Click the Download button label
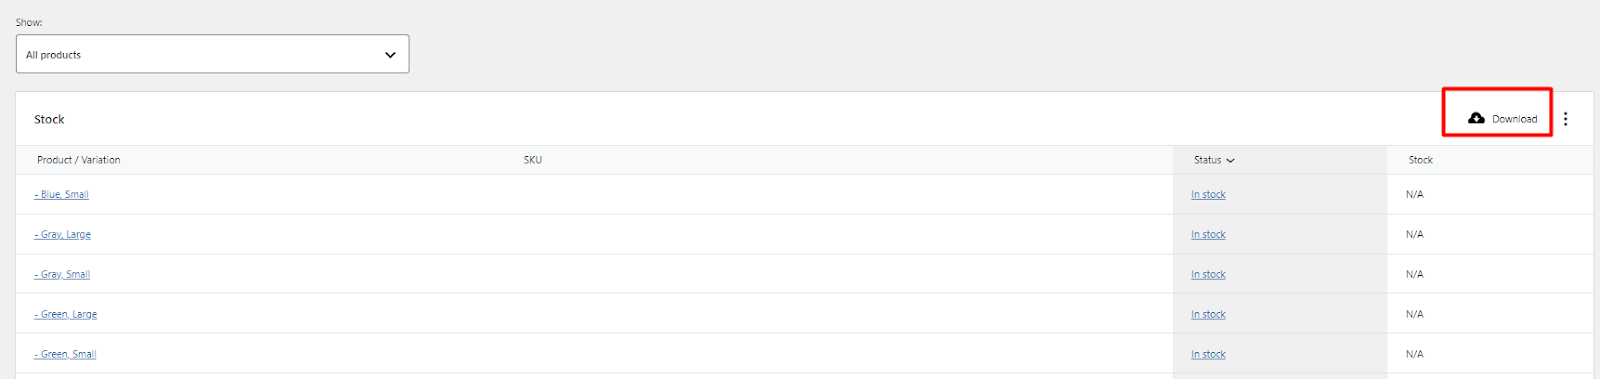Screen dimensions: 1600x379 (1514, 119)
